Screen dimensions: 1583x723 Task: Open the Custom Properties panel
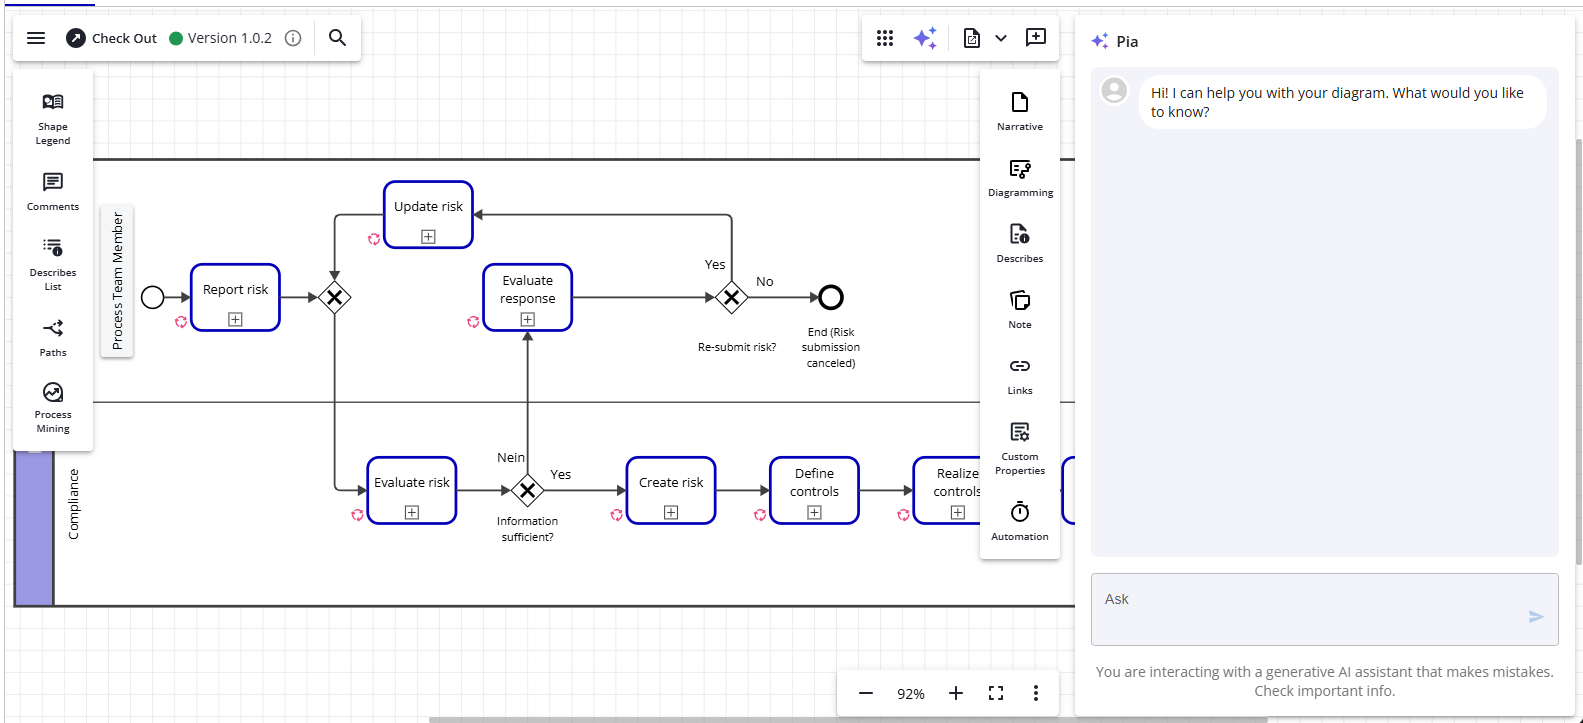pyautogui.click(x=1019, y=446)
